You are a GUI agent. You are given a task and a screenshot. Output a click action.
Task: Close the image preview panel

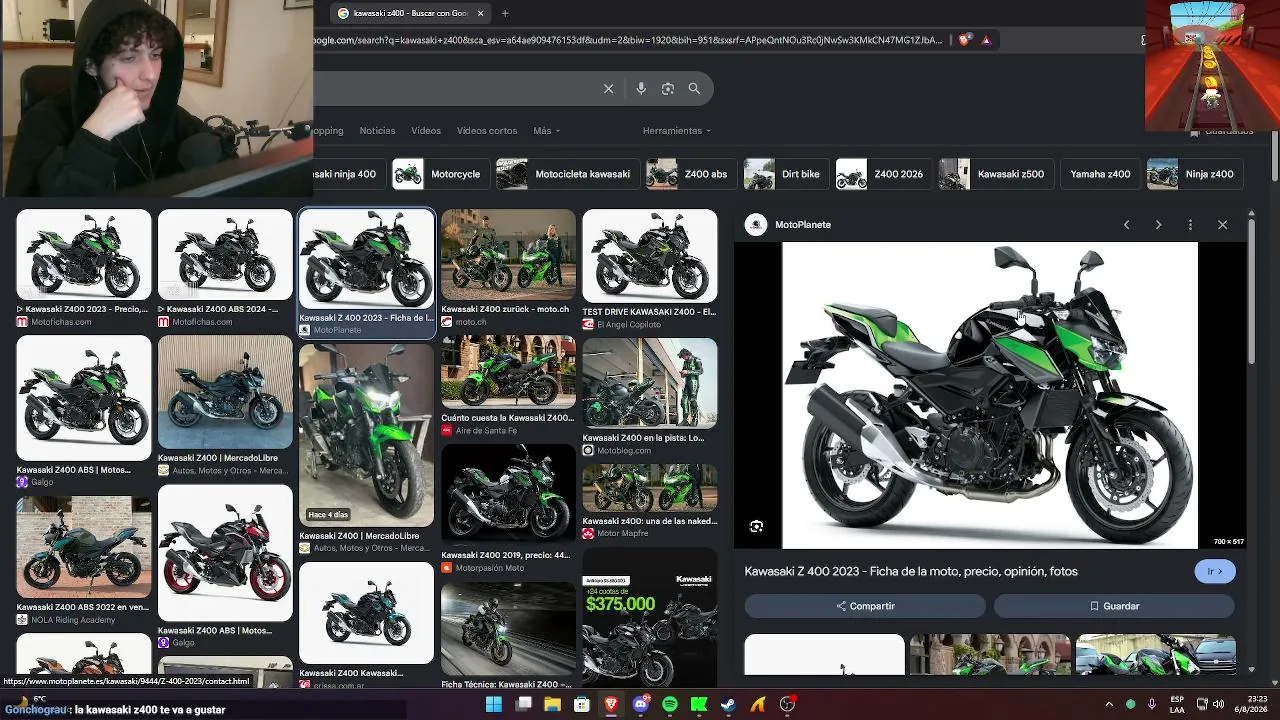[1222, 225]
